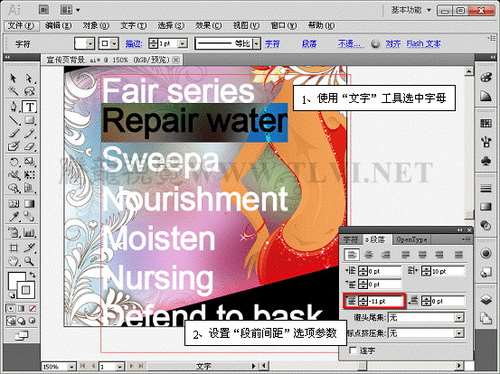Screen dimensions: 500x374
Task: Select the black arrow Selection tool
Action: (13, 78)
